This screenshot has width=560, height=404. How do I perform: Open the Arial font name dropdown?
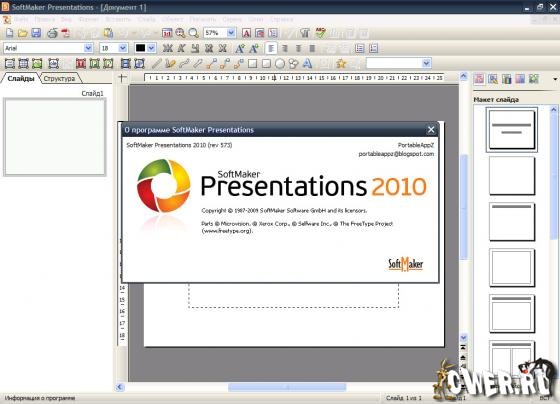pyautogui.click(x=88, y=48)
